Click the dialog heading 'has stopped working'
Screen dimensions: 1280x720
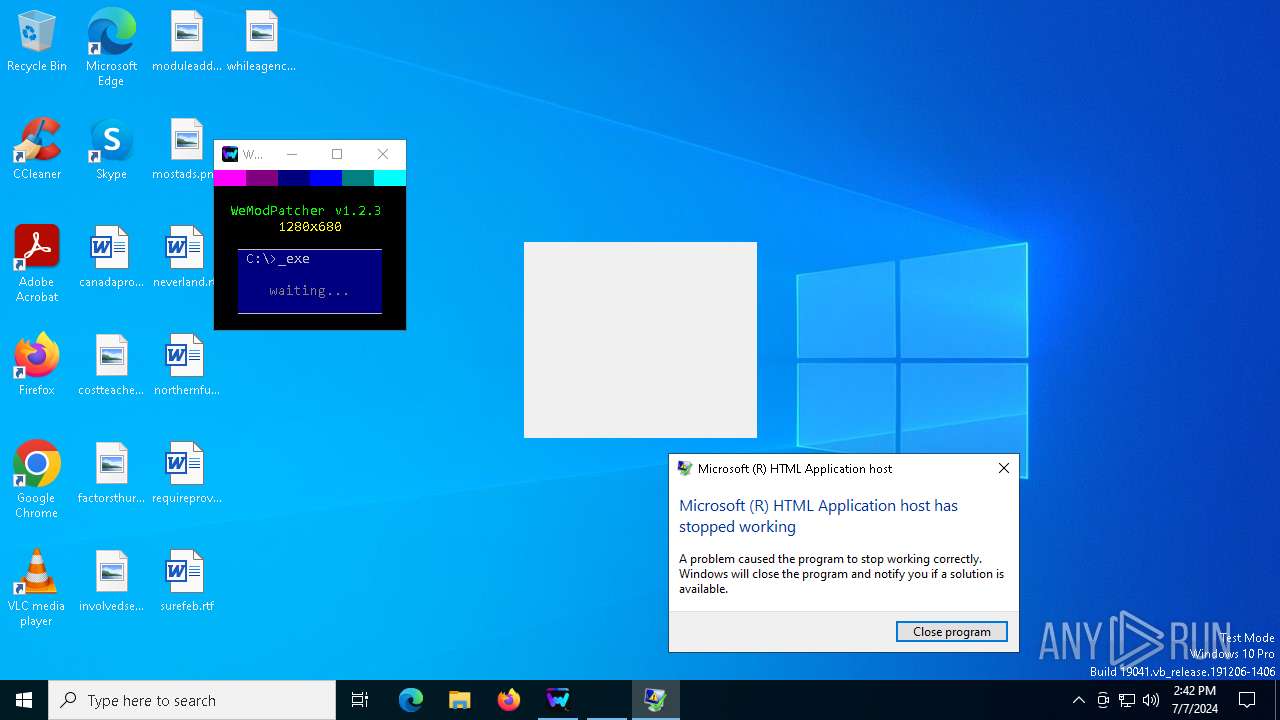click(819, 516)
